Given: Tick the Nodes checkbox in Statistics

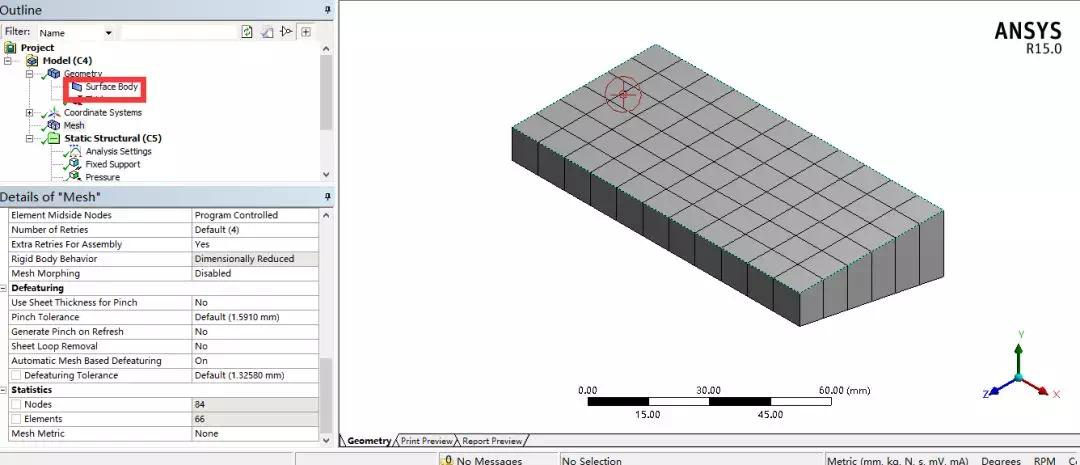Looking at the screenshot, I should coord(16,404).
